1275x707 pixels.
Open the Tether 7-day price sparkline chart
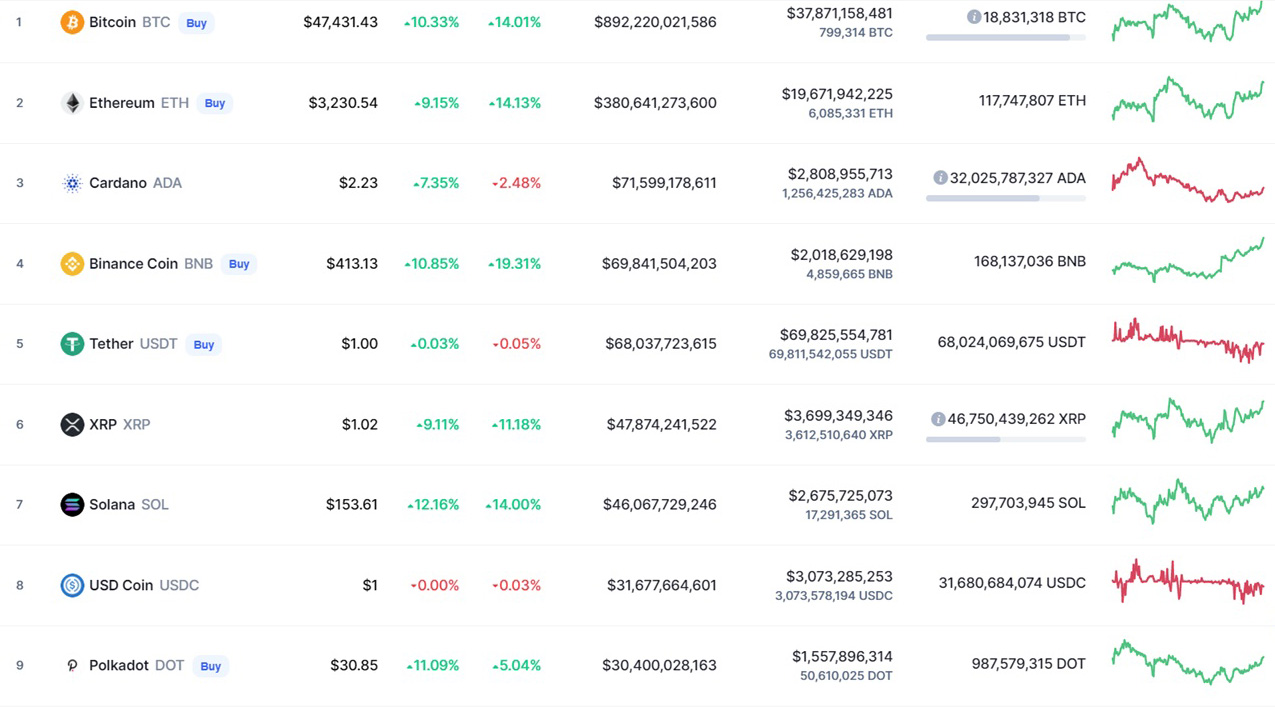(1187, 340)
